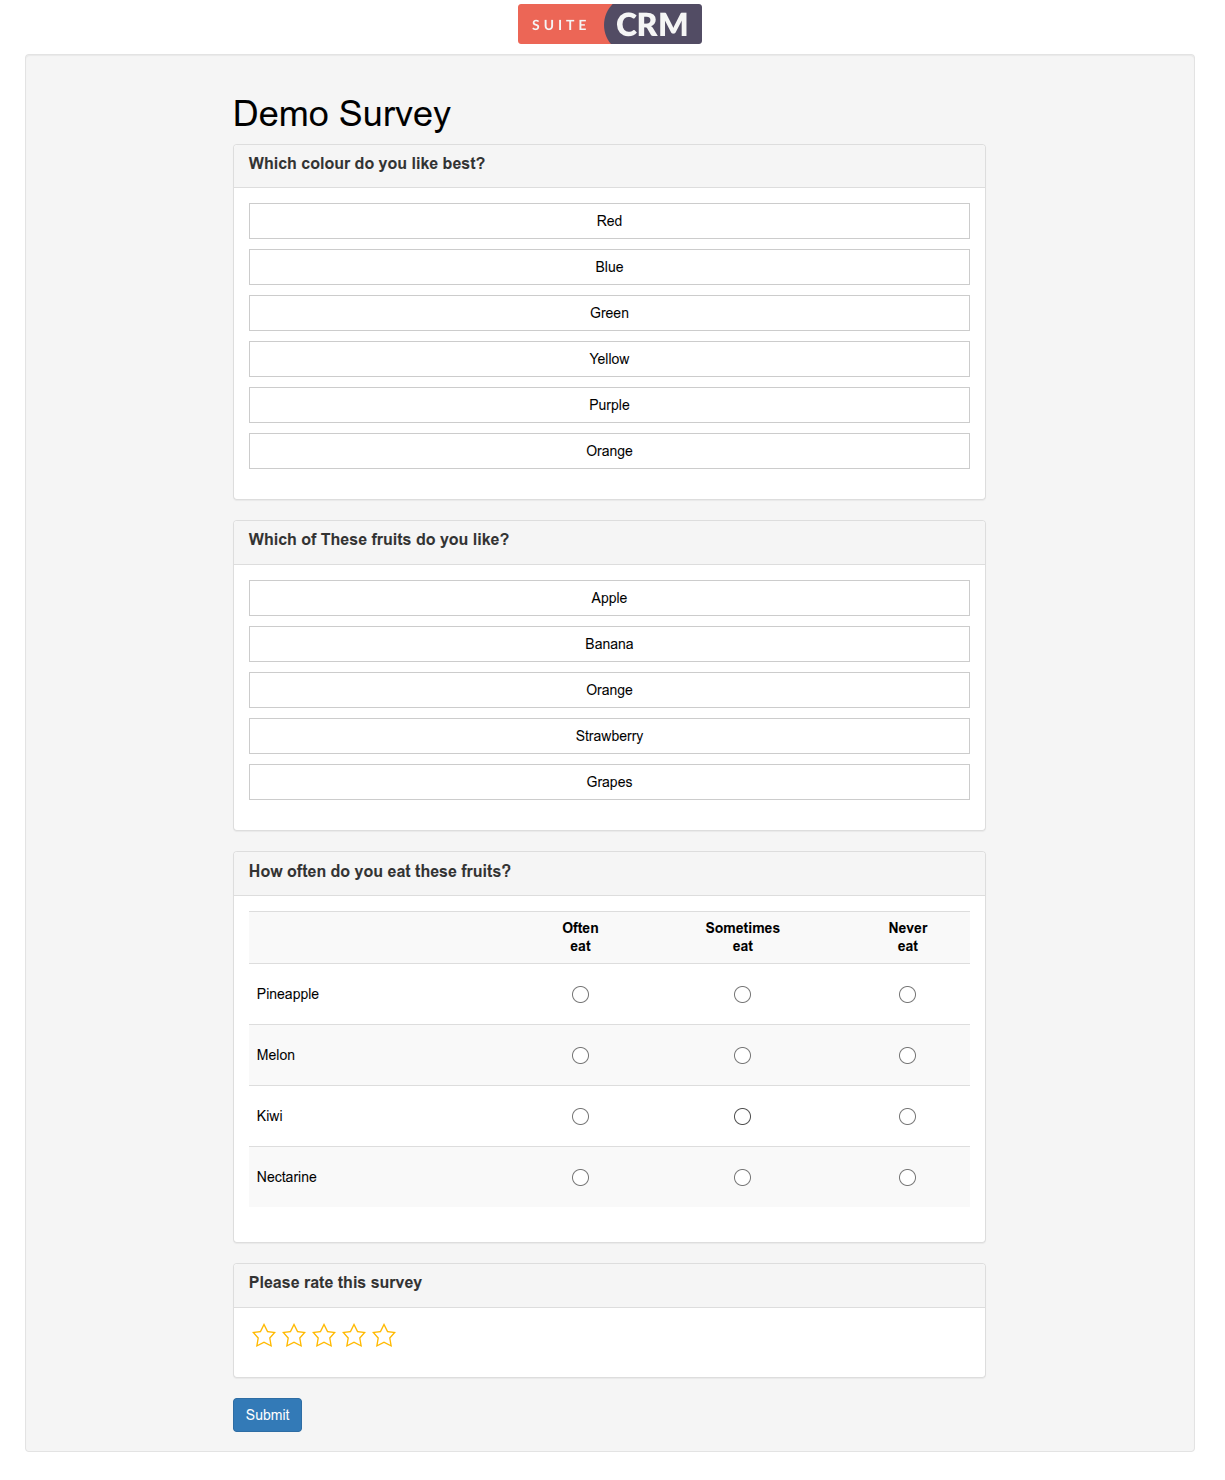Pick Purple as the colour you like best
1225x1480 pixels.
point(609,405)
